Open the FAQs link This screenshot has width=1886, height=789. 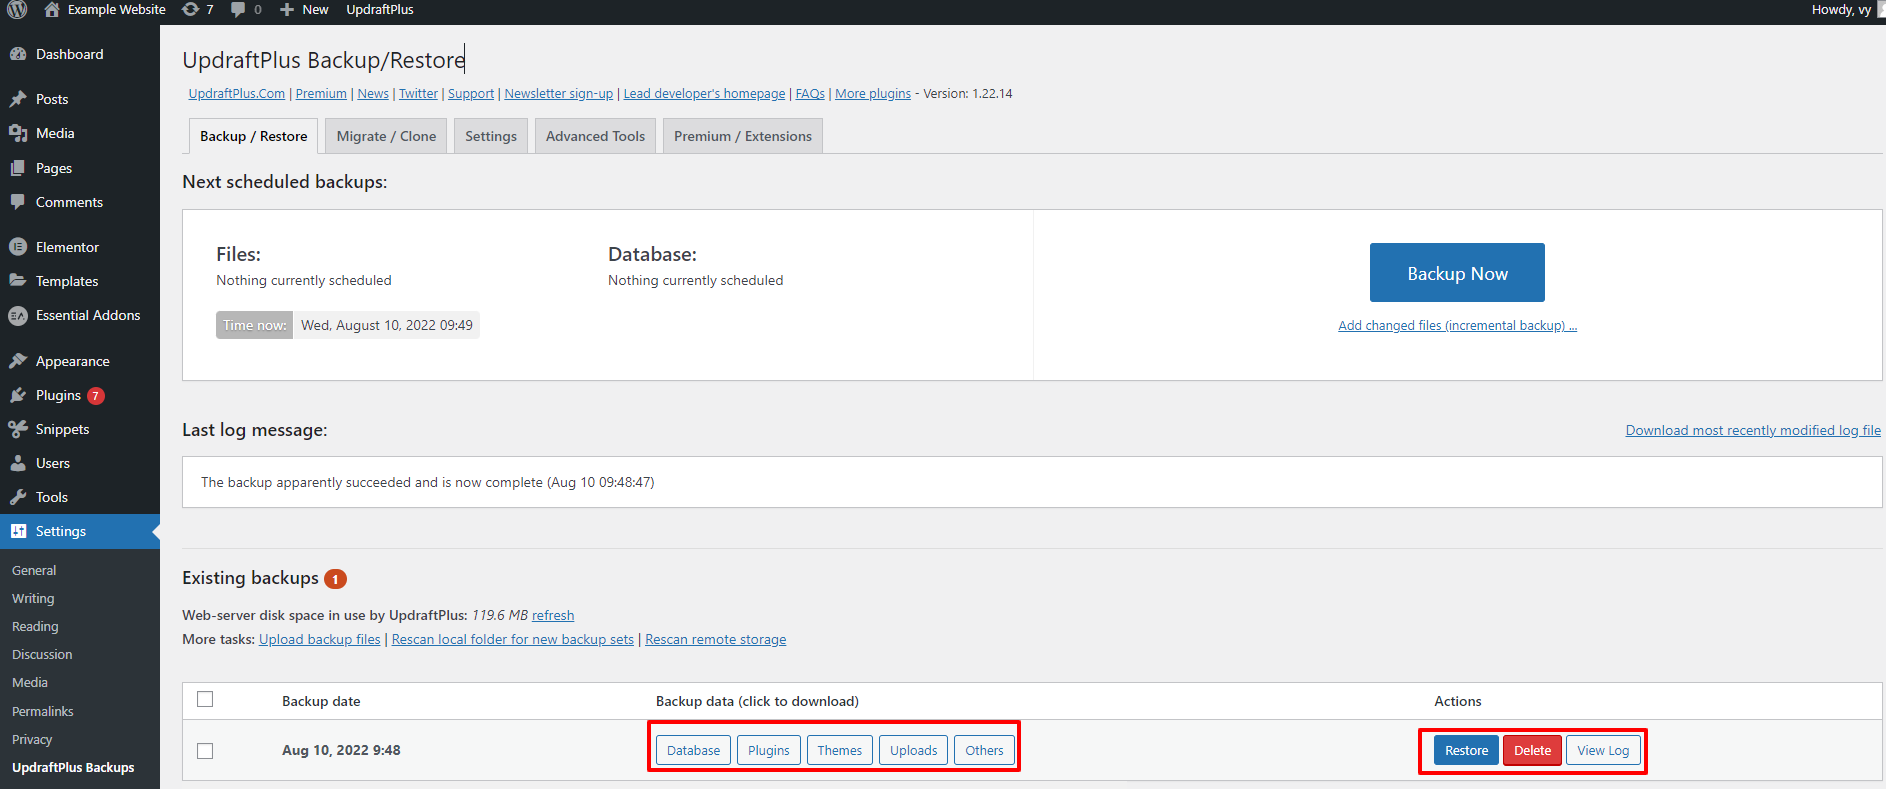[810, 93]
